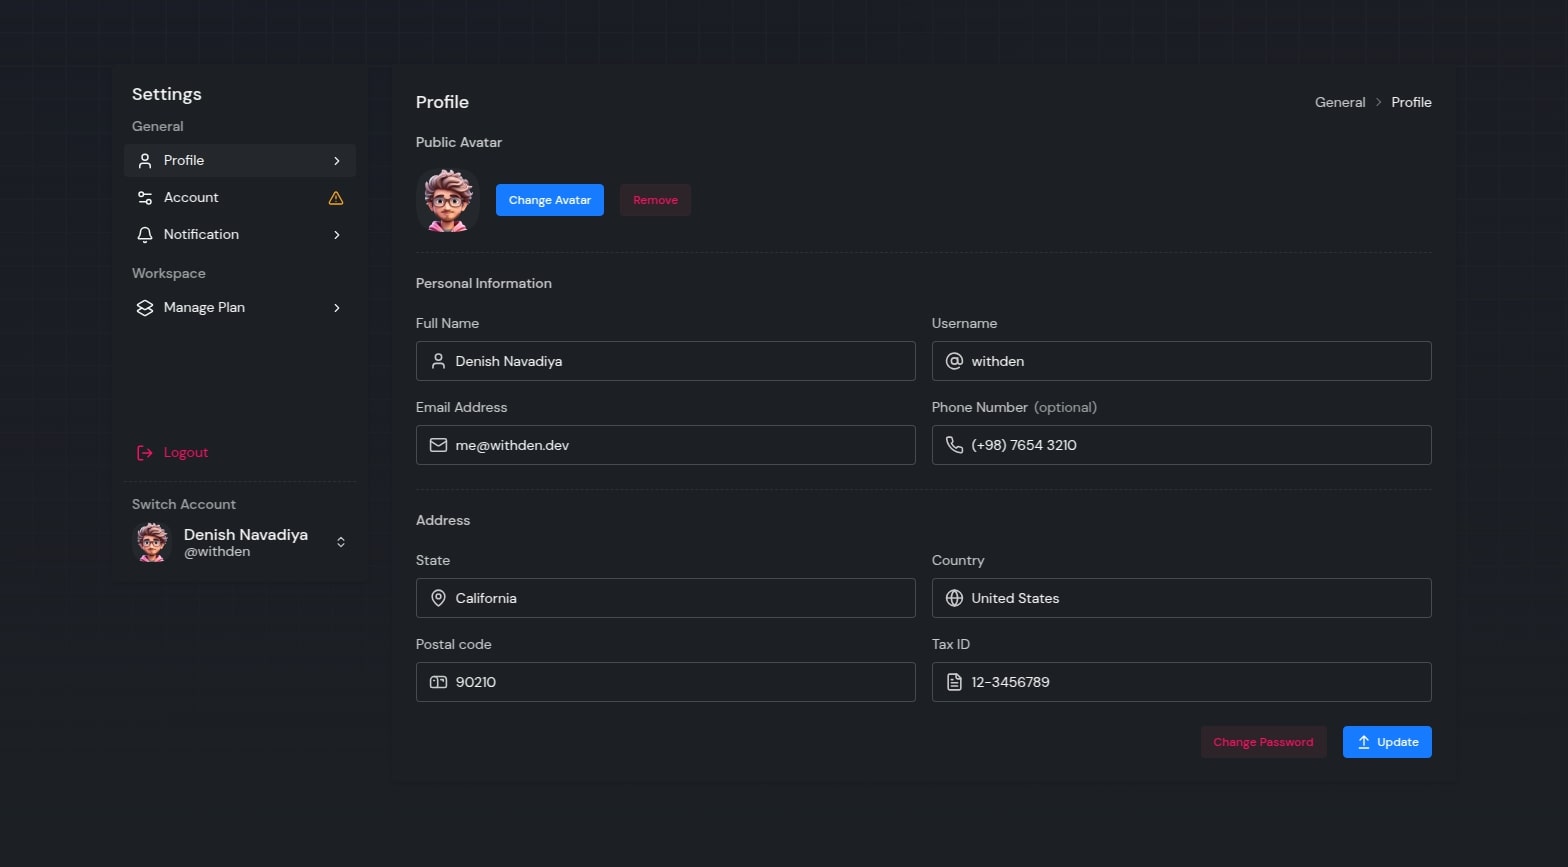This screenshot has height=867, width=1568.
Task: Click the phone icon in Phone Number field
Action: [954, 445]
